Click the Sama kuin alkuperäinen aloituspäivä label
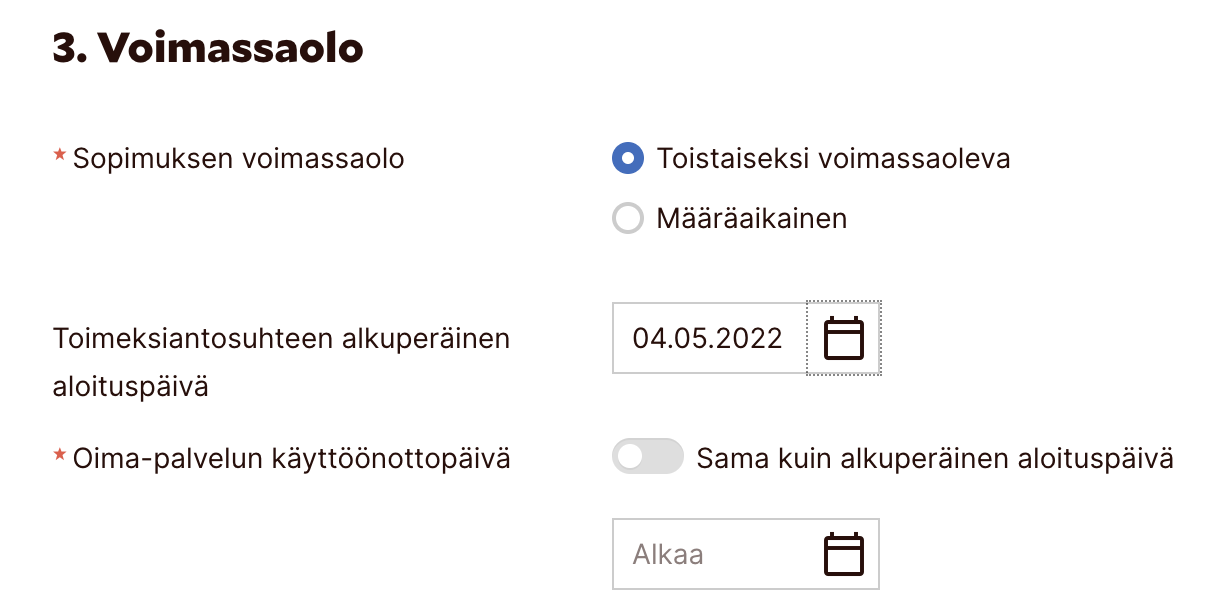Screen dimensions: 1232x592 coord(934,458)
